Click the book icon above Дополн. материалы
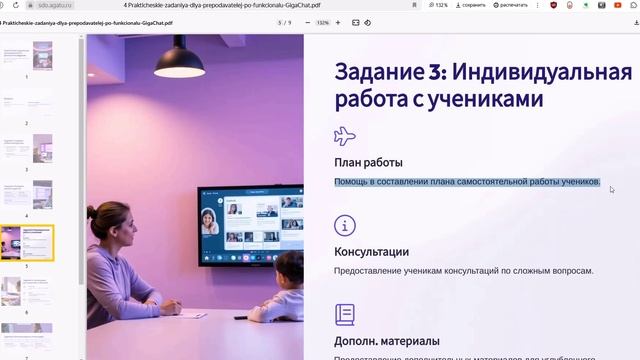This screenshot has height=360, width=640. point(345,315)
